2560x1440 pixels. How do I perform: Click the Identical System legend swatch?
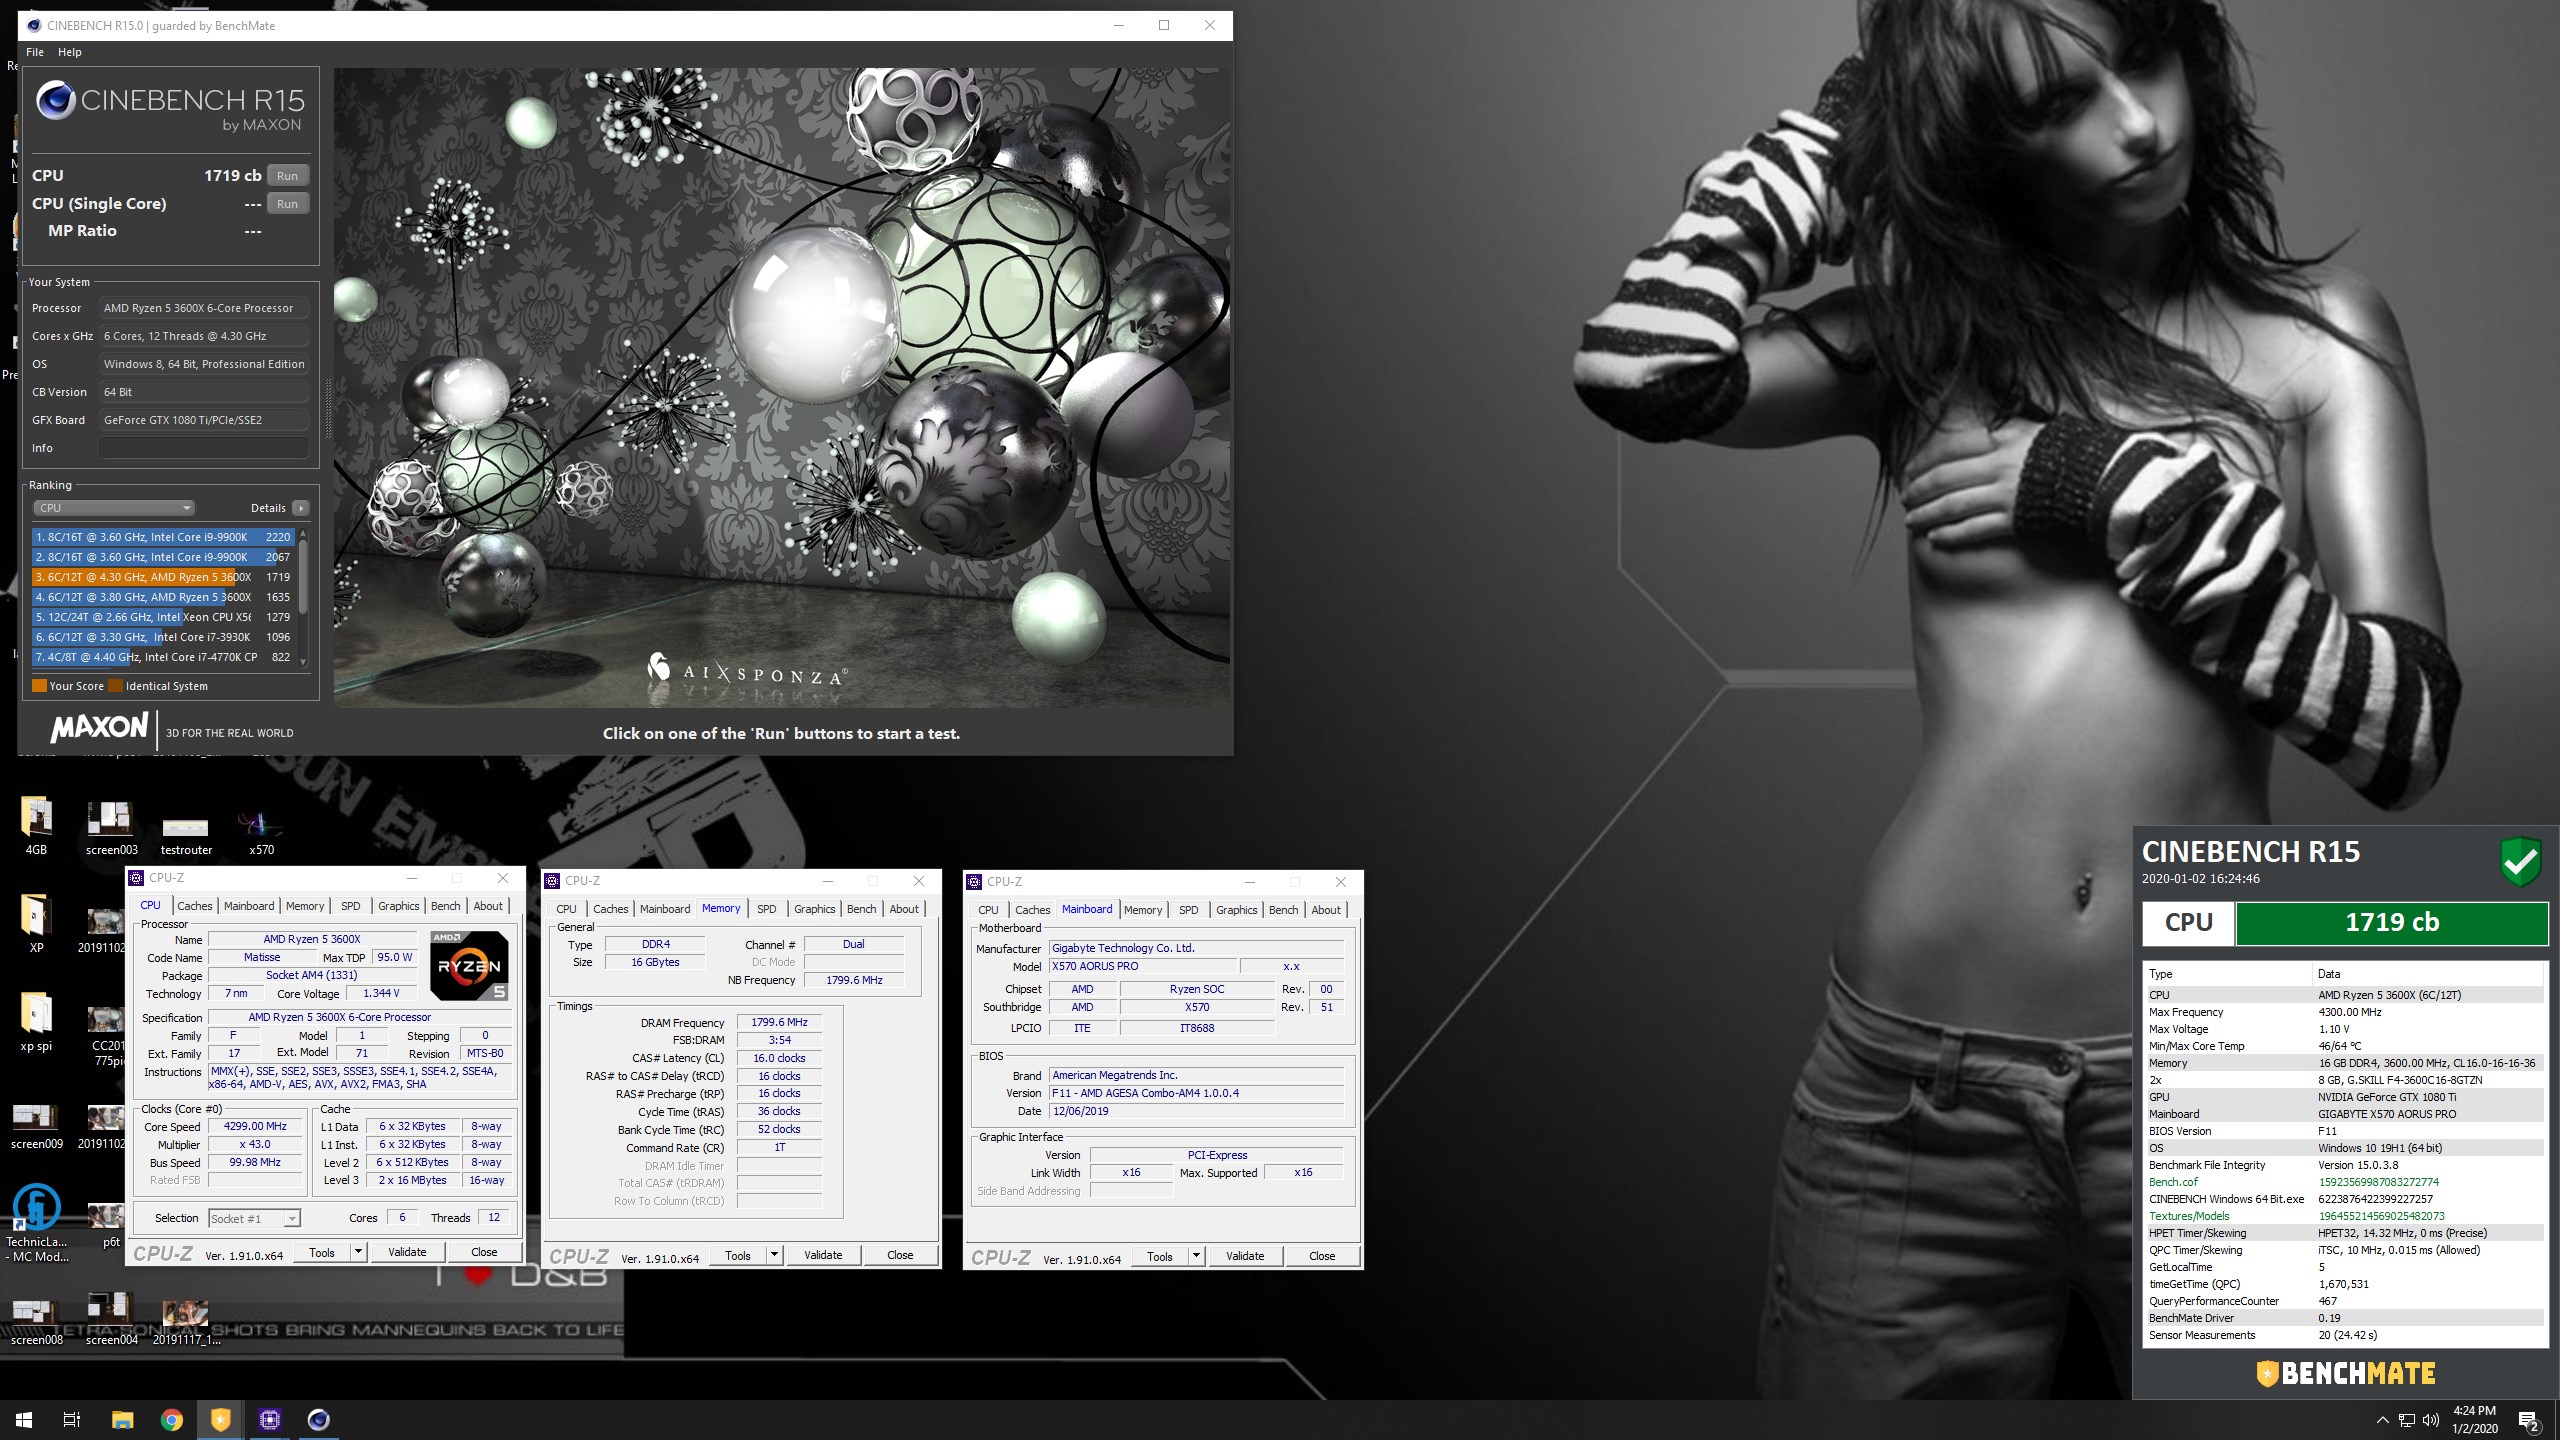[x=115, y=686]
